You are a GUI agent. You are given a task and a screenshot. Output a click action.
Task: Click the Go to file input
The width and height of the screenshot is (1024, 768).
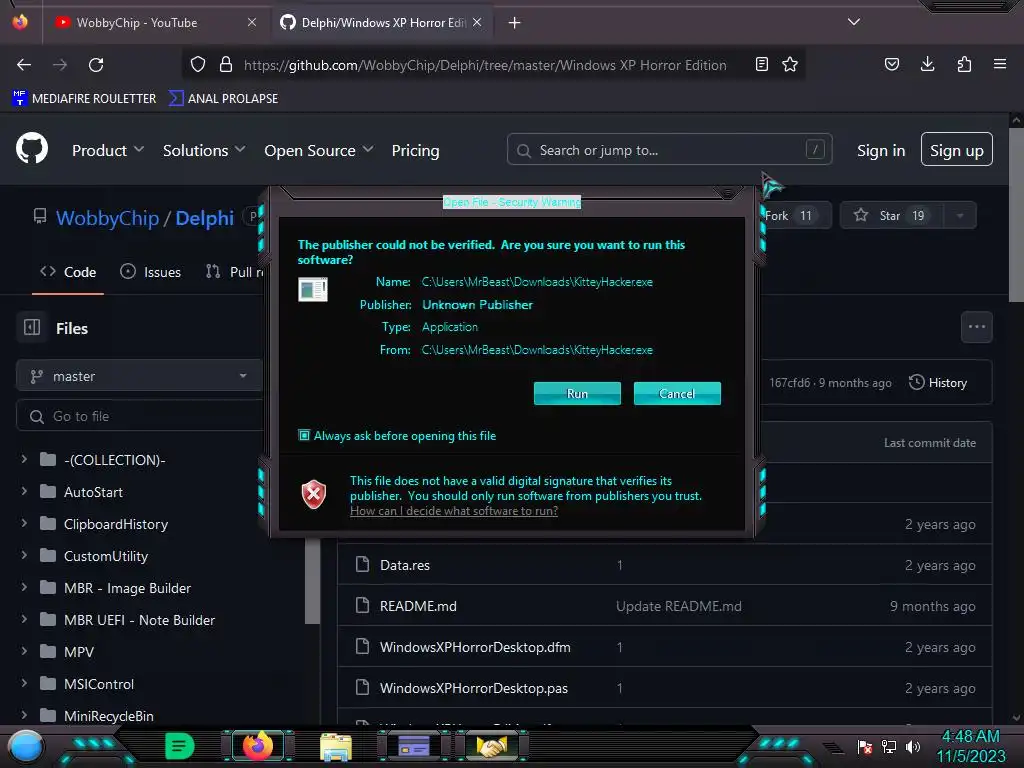pyautogui.click(x=139, y=416)
